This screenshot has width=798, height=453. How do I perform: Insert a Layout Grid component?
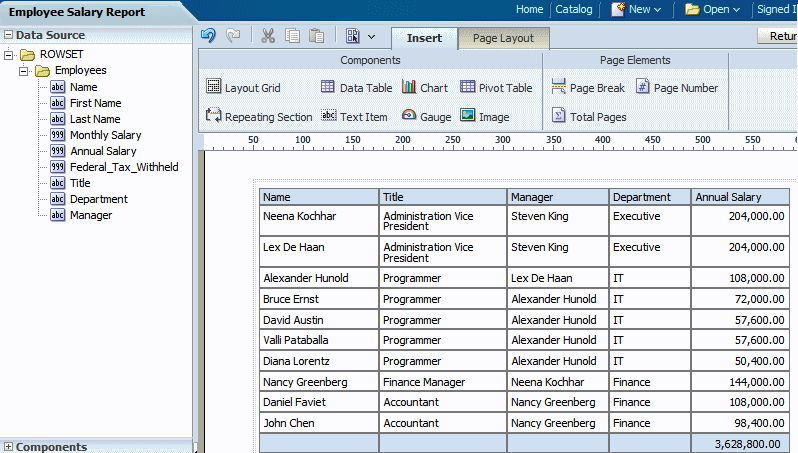[243, 88]
